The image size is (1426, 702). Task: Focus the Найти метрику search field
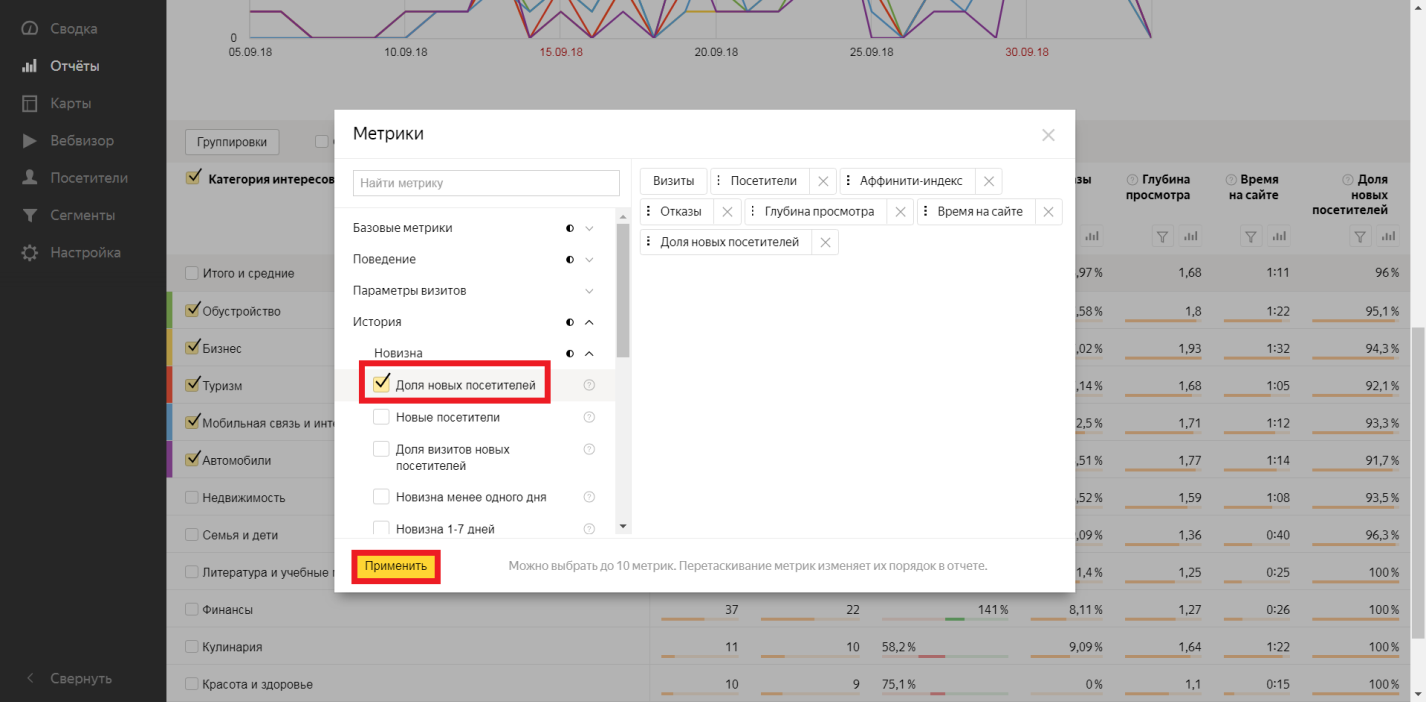click(486, 183)
